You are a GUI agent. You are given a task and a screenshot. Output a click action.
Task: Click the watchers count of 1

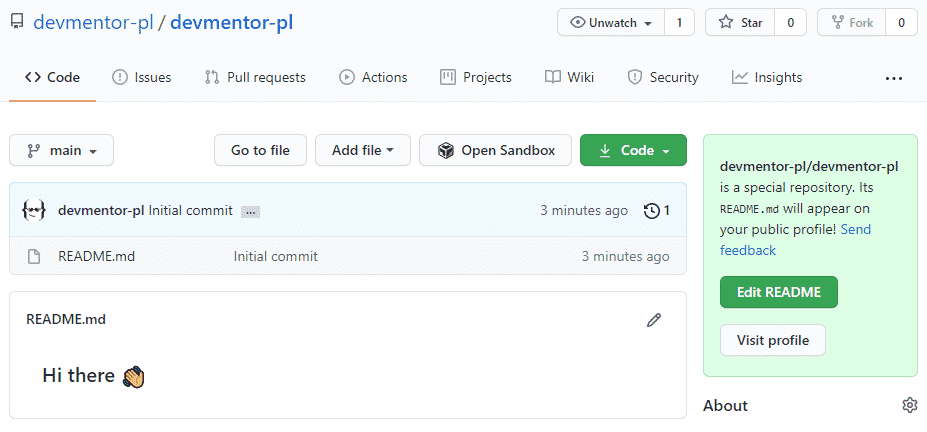679,23
